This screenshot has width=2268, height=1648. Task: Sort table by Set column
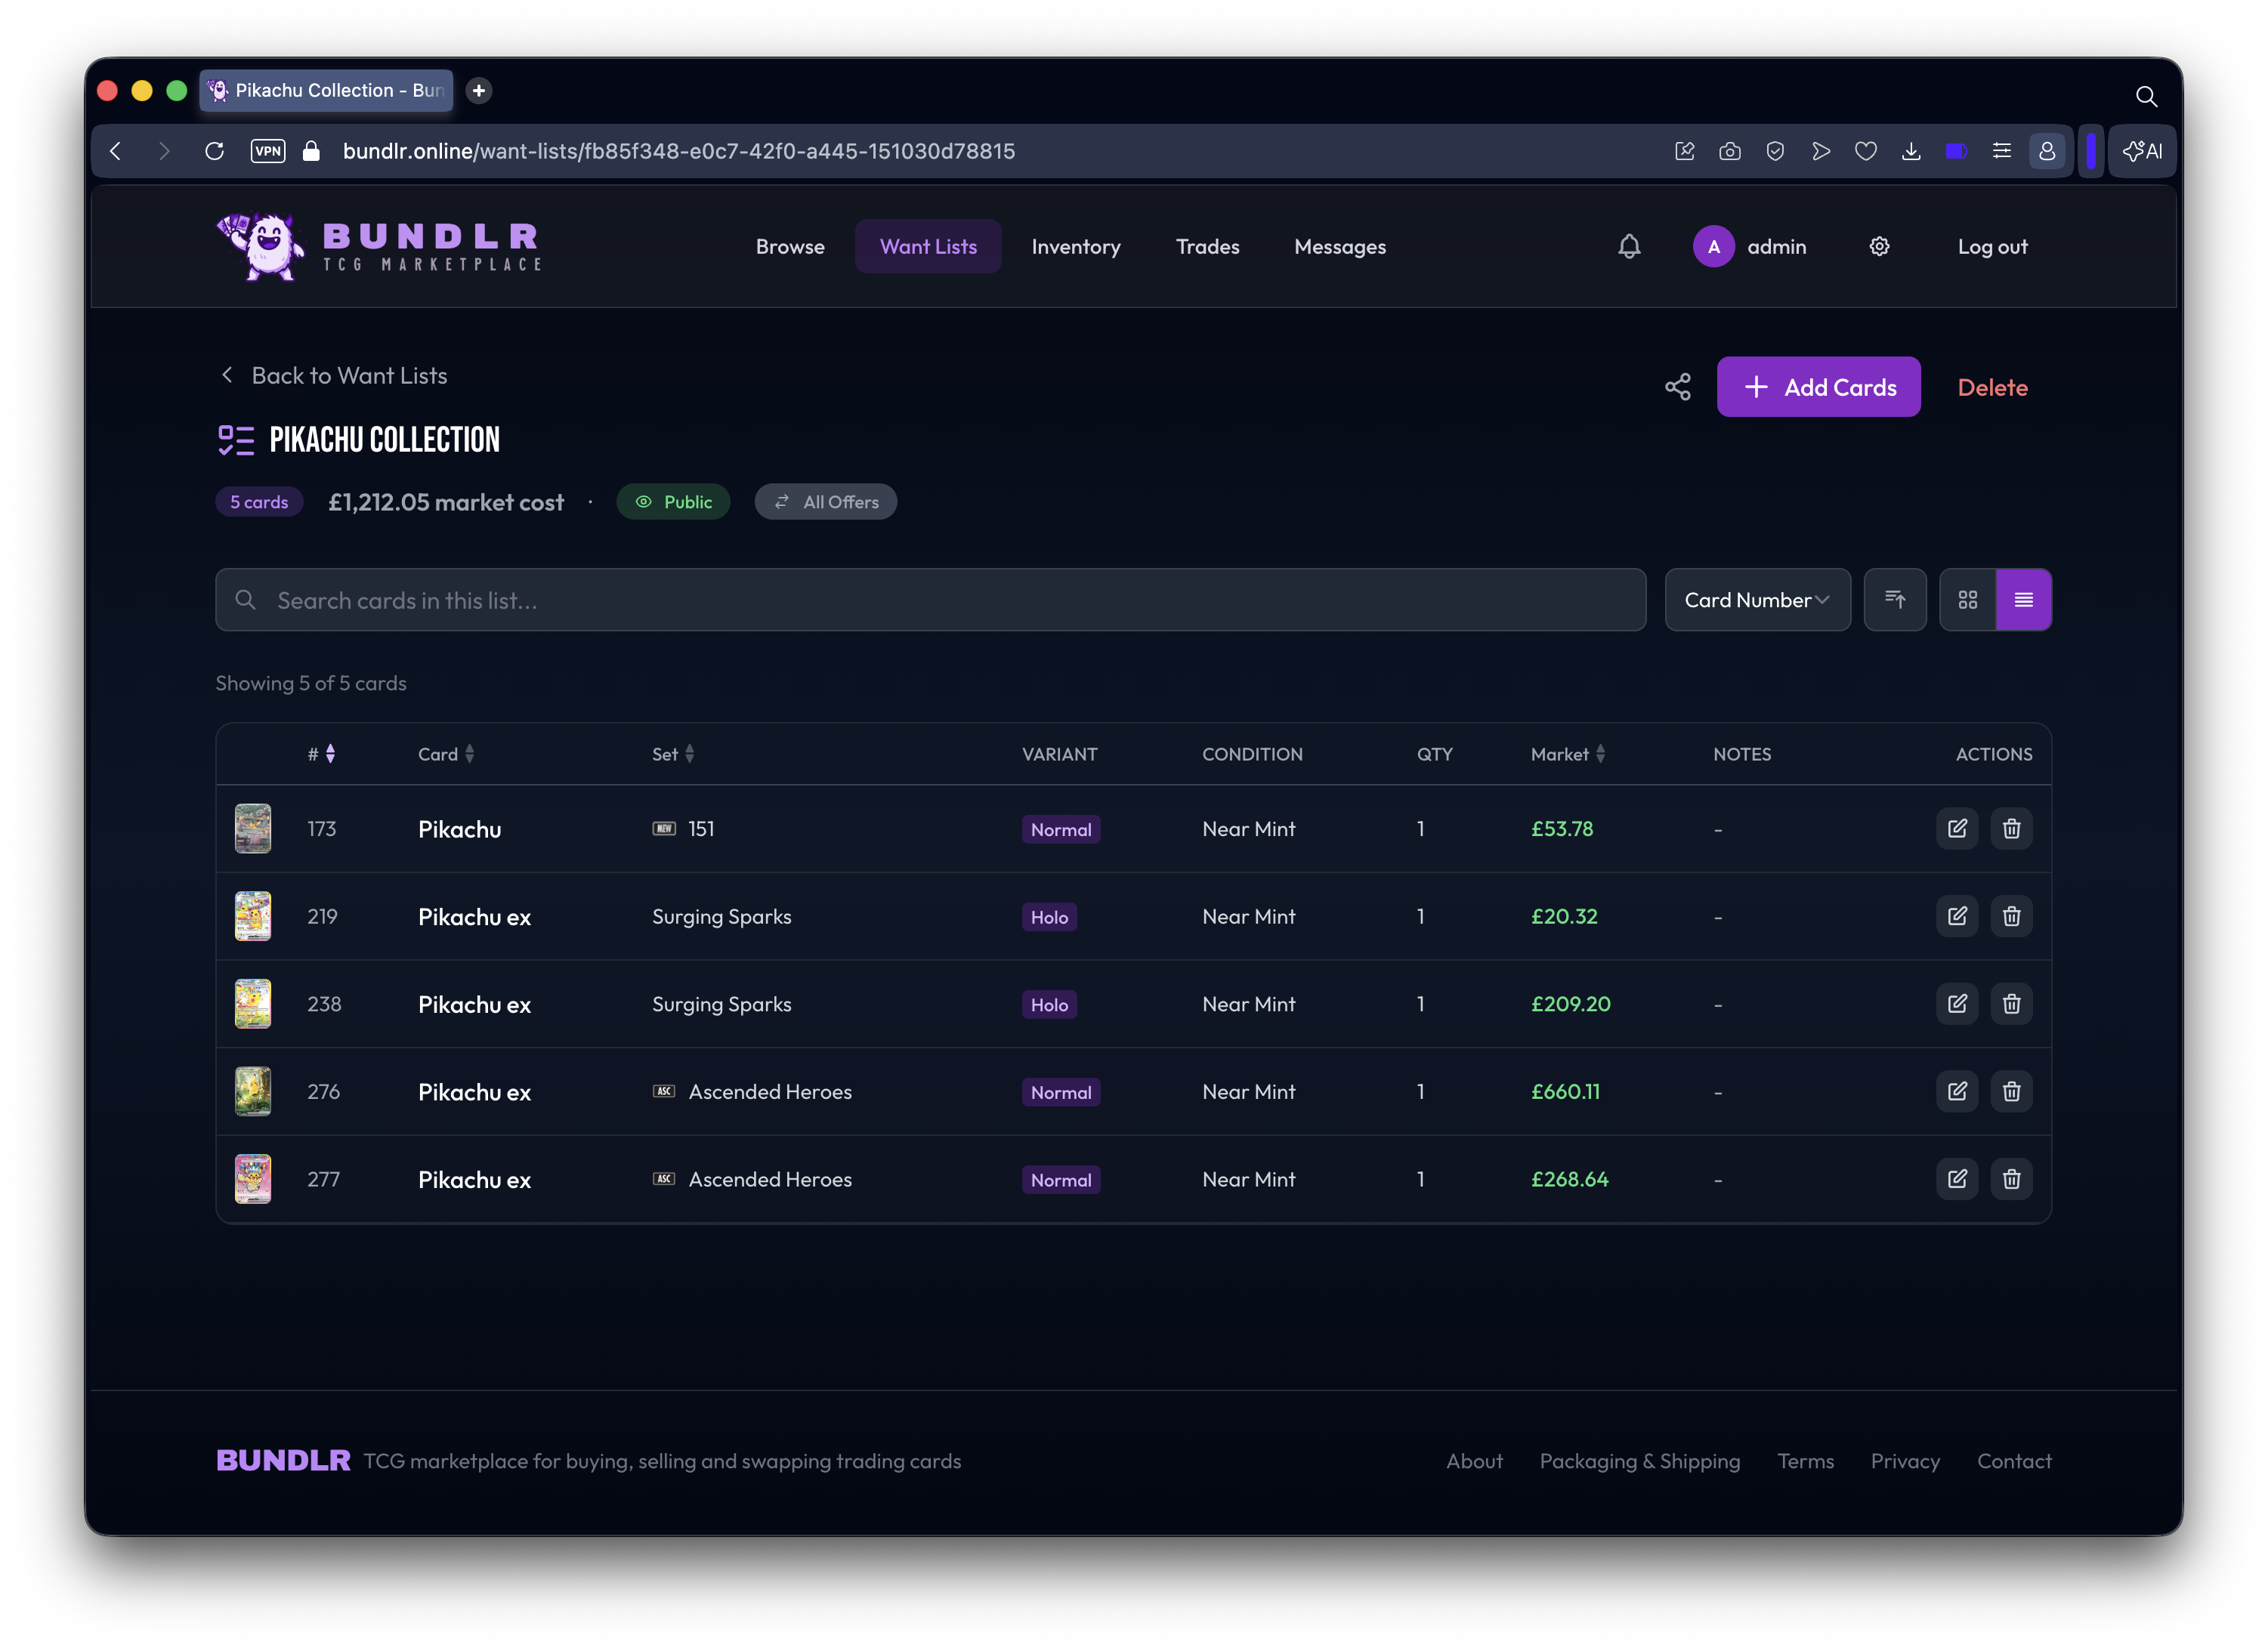pyautogui.click(x=673, y=753)
